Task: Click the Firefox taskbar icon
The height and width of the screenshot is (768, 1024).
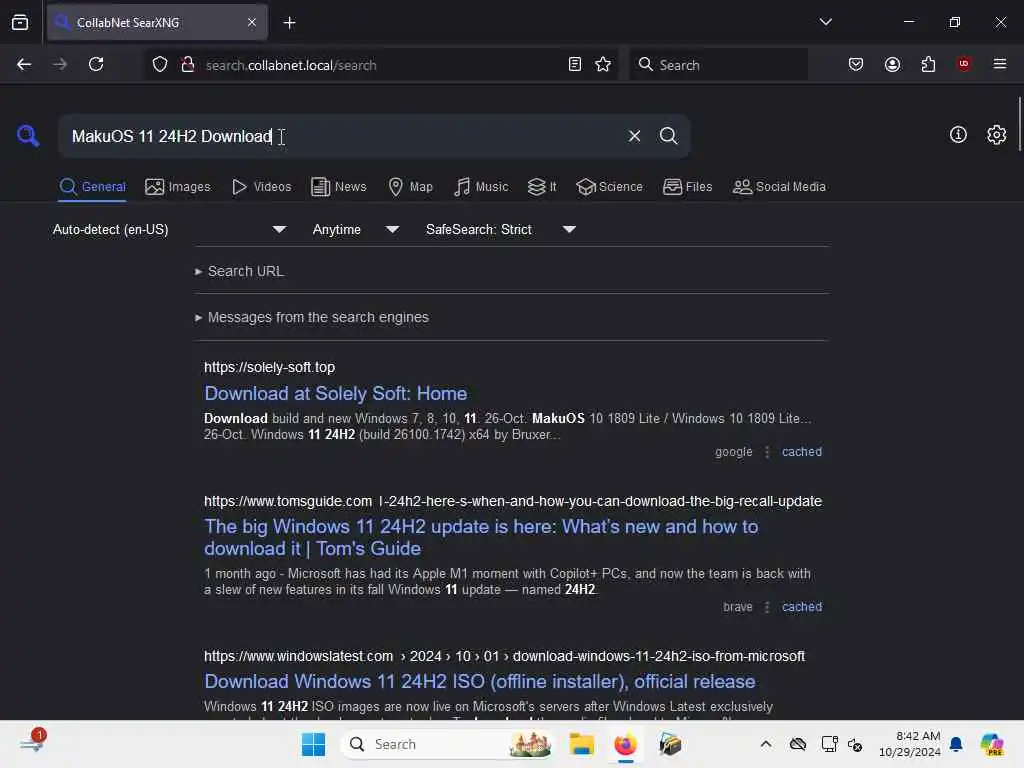Action: point(625,744)
